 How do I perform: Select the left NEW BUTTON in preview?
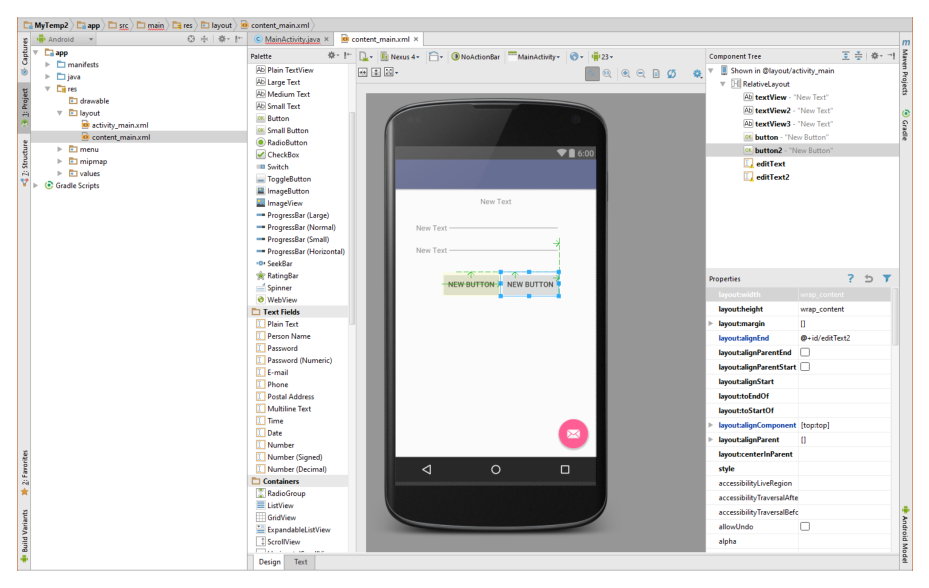coord(471,285)
